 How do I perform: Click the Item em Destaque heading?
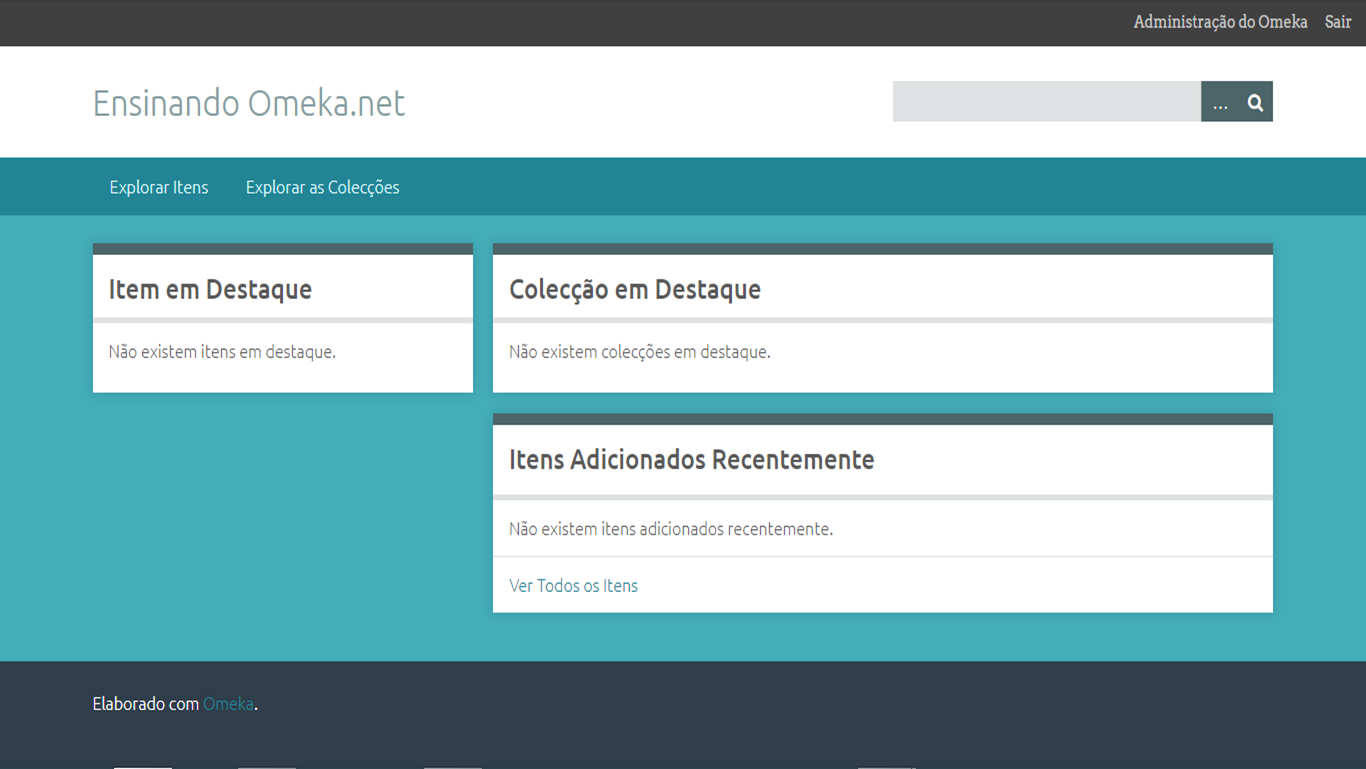tap(210, 289)
